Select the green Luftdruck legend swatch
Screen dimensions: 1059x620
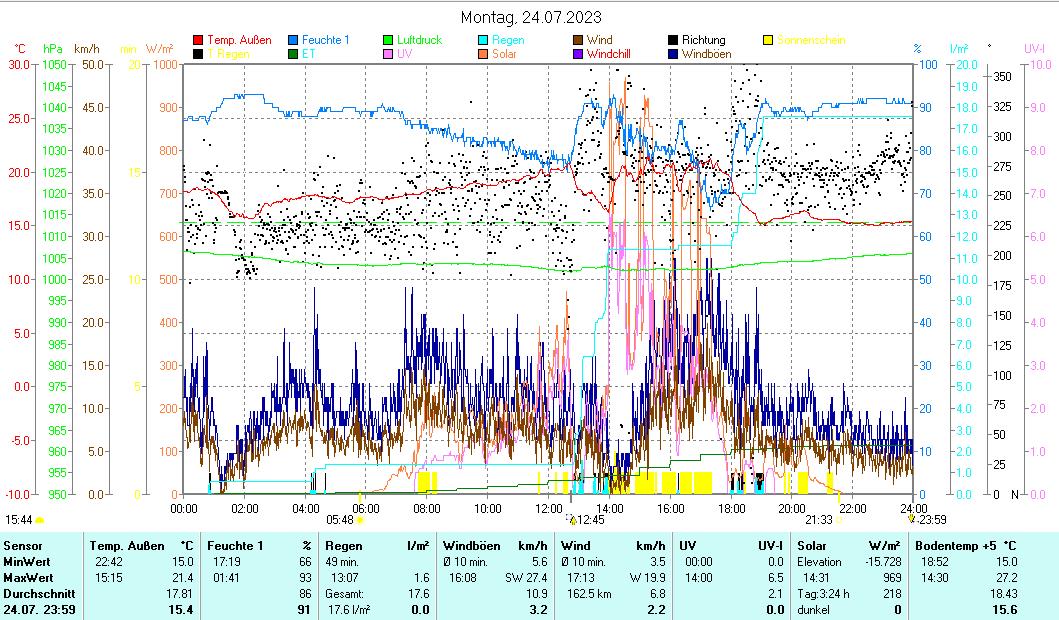[x=388, y=40]
